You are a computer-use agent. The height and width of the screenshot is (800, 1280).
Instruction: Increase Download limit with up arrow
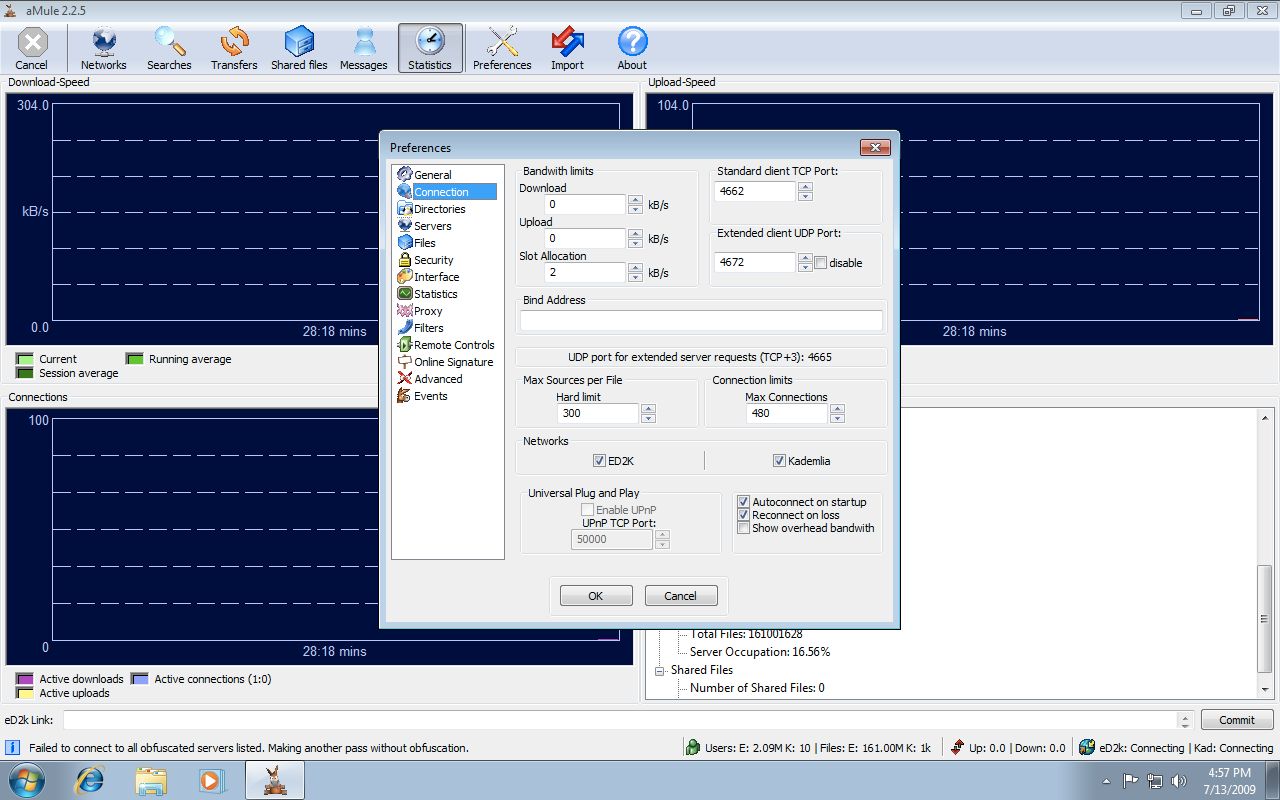(x=635, y=200)
